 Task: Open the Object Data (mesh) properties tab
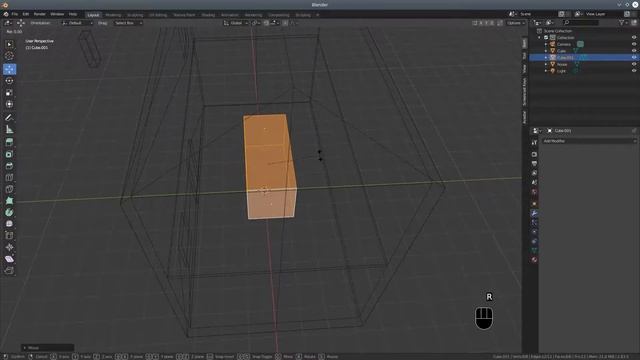[534, 251]
